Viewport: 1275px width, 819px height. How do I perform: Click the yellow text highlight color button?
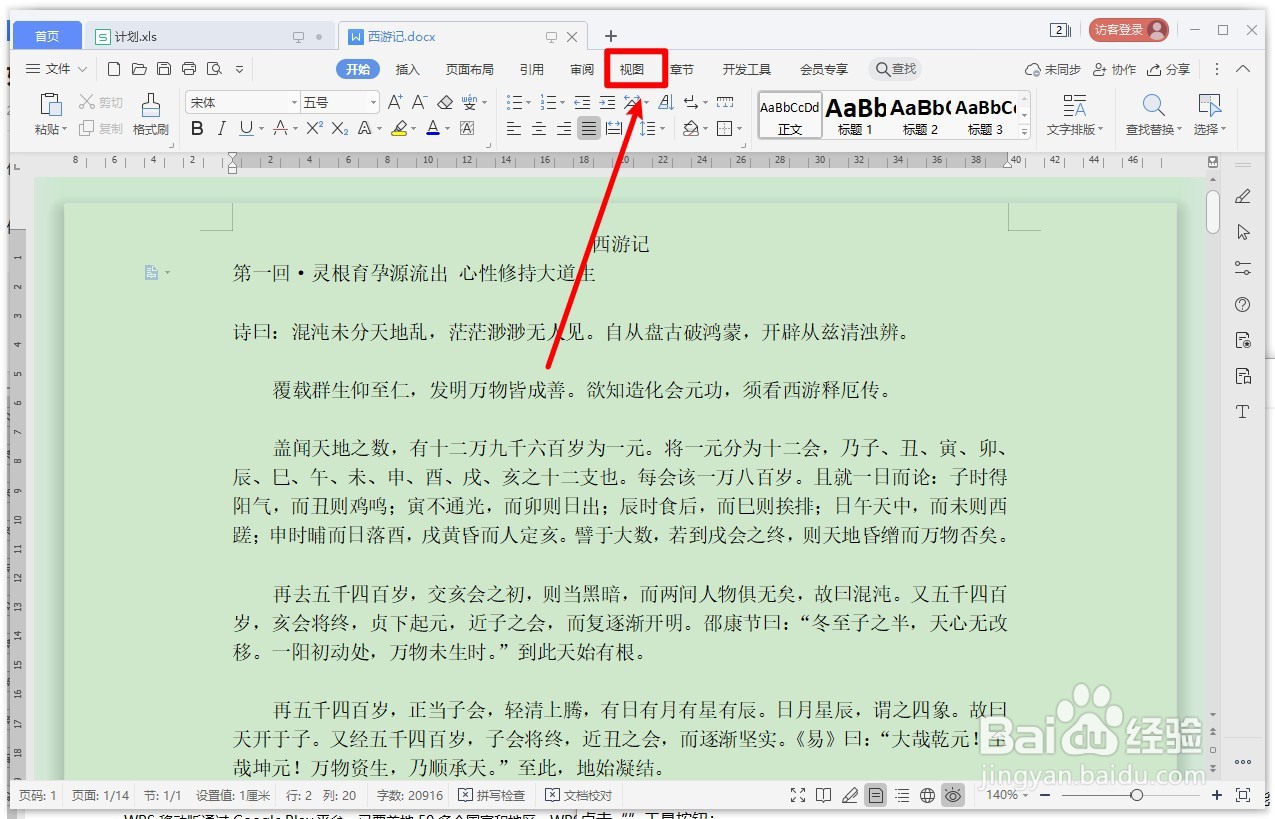(398, 128)
